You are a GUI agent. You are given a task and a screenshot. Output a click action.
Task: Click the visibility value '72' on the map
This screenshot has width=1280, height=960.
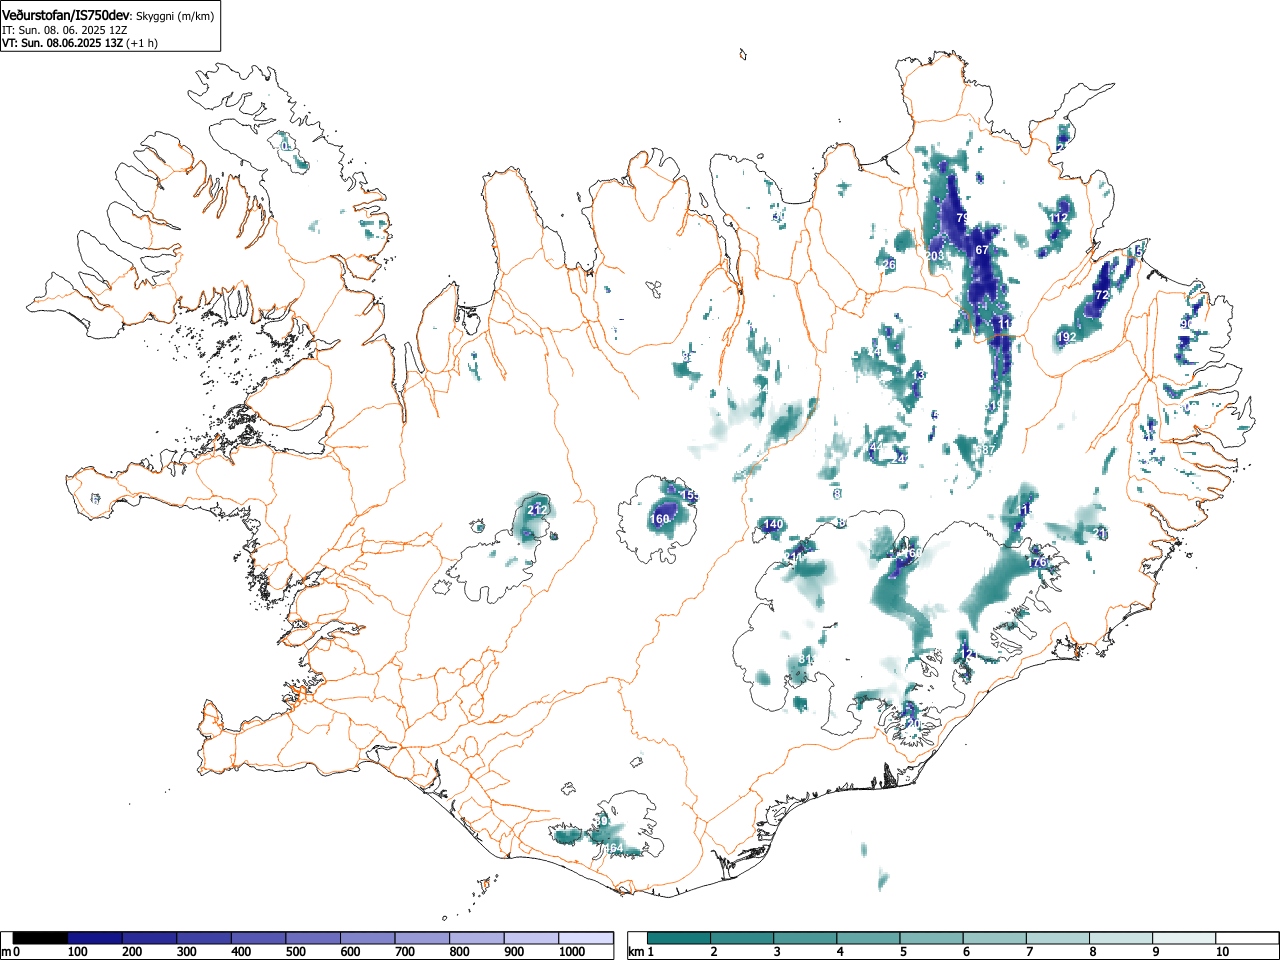pyautogui.click(x=1102, y=295)
